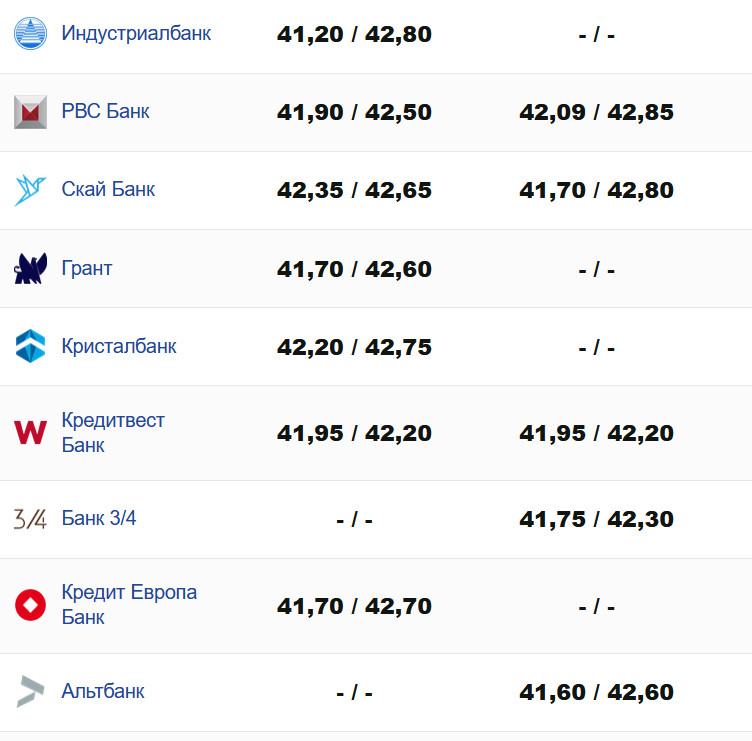752x741 pixels.
Task: Follow the Грант bank name link
Action: pyautogui.click(x=87, y=268)
